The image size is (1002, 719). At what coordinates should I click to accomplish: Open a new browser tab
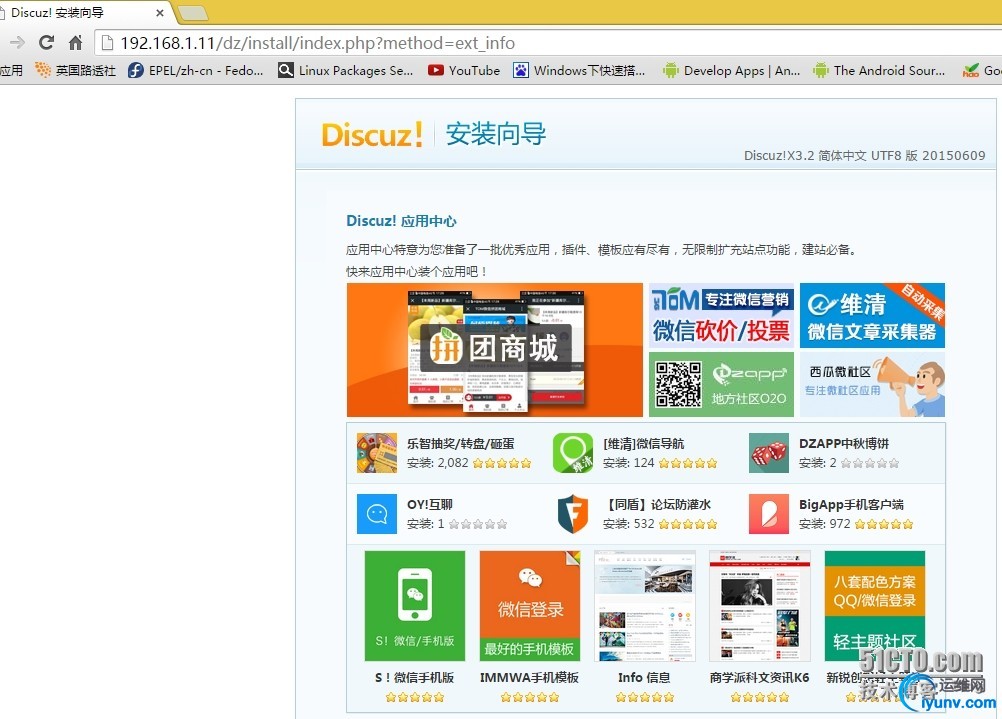tap(192, 13)
